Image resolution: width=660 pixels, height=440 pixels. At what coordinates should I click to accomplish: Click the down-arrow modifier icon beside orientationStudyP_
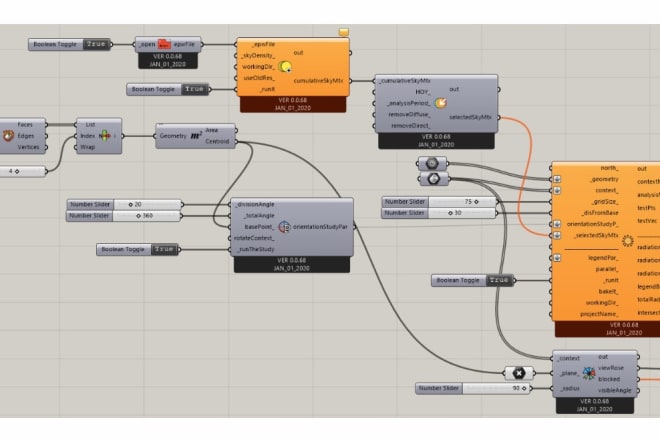[x=557, y=224]
